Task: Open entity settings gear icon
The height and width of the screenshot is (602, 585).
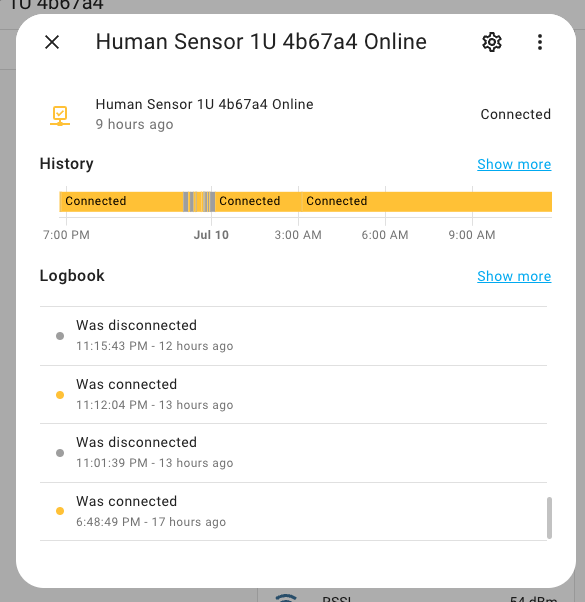Action: (492, 42)
